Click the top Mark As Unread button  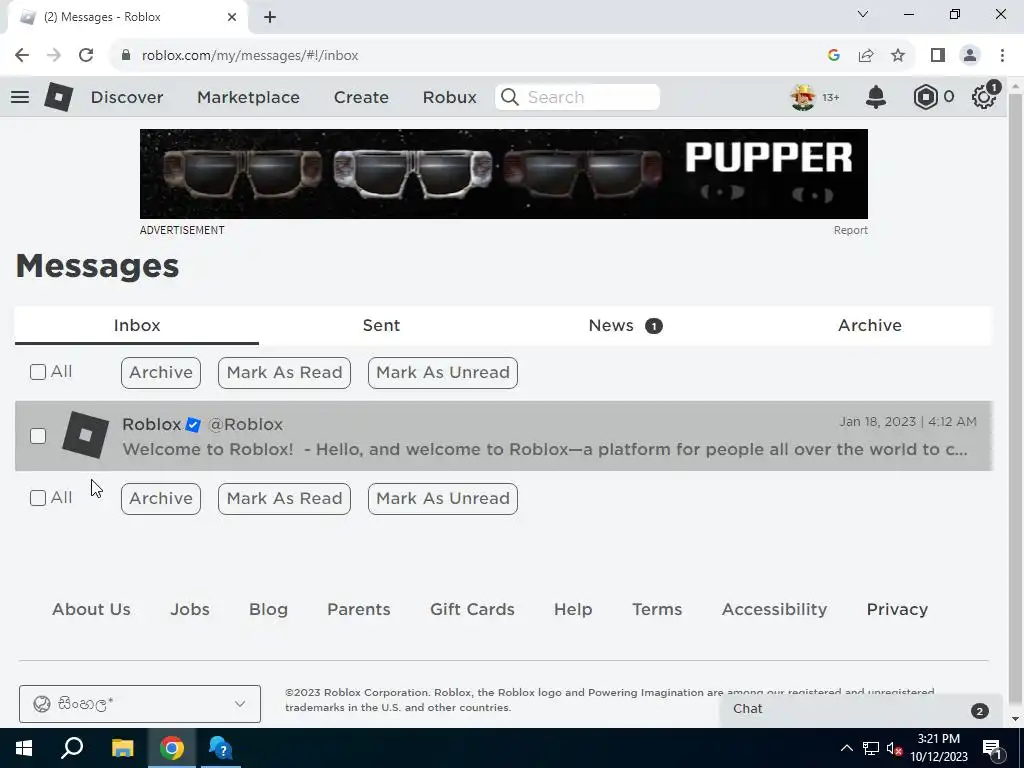coord(443,372)
